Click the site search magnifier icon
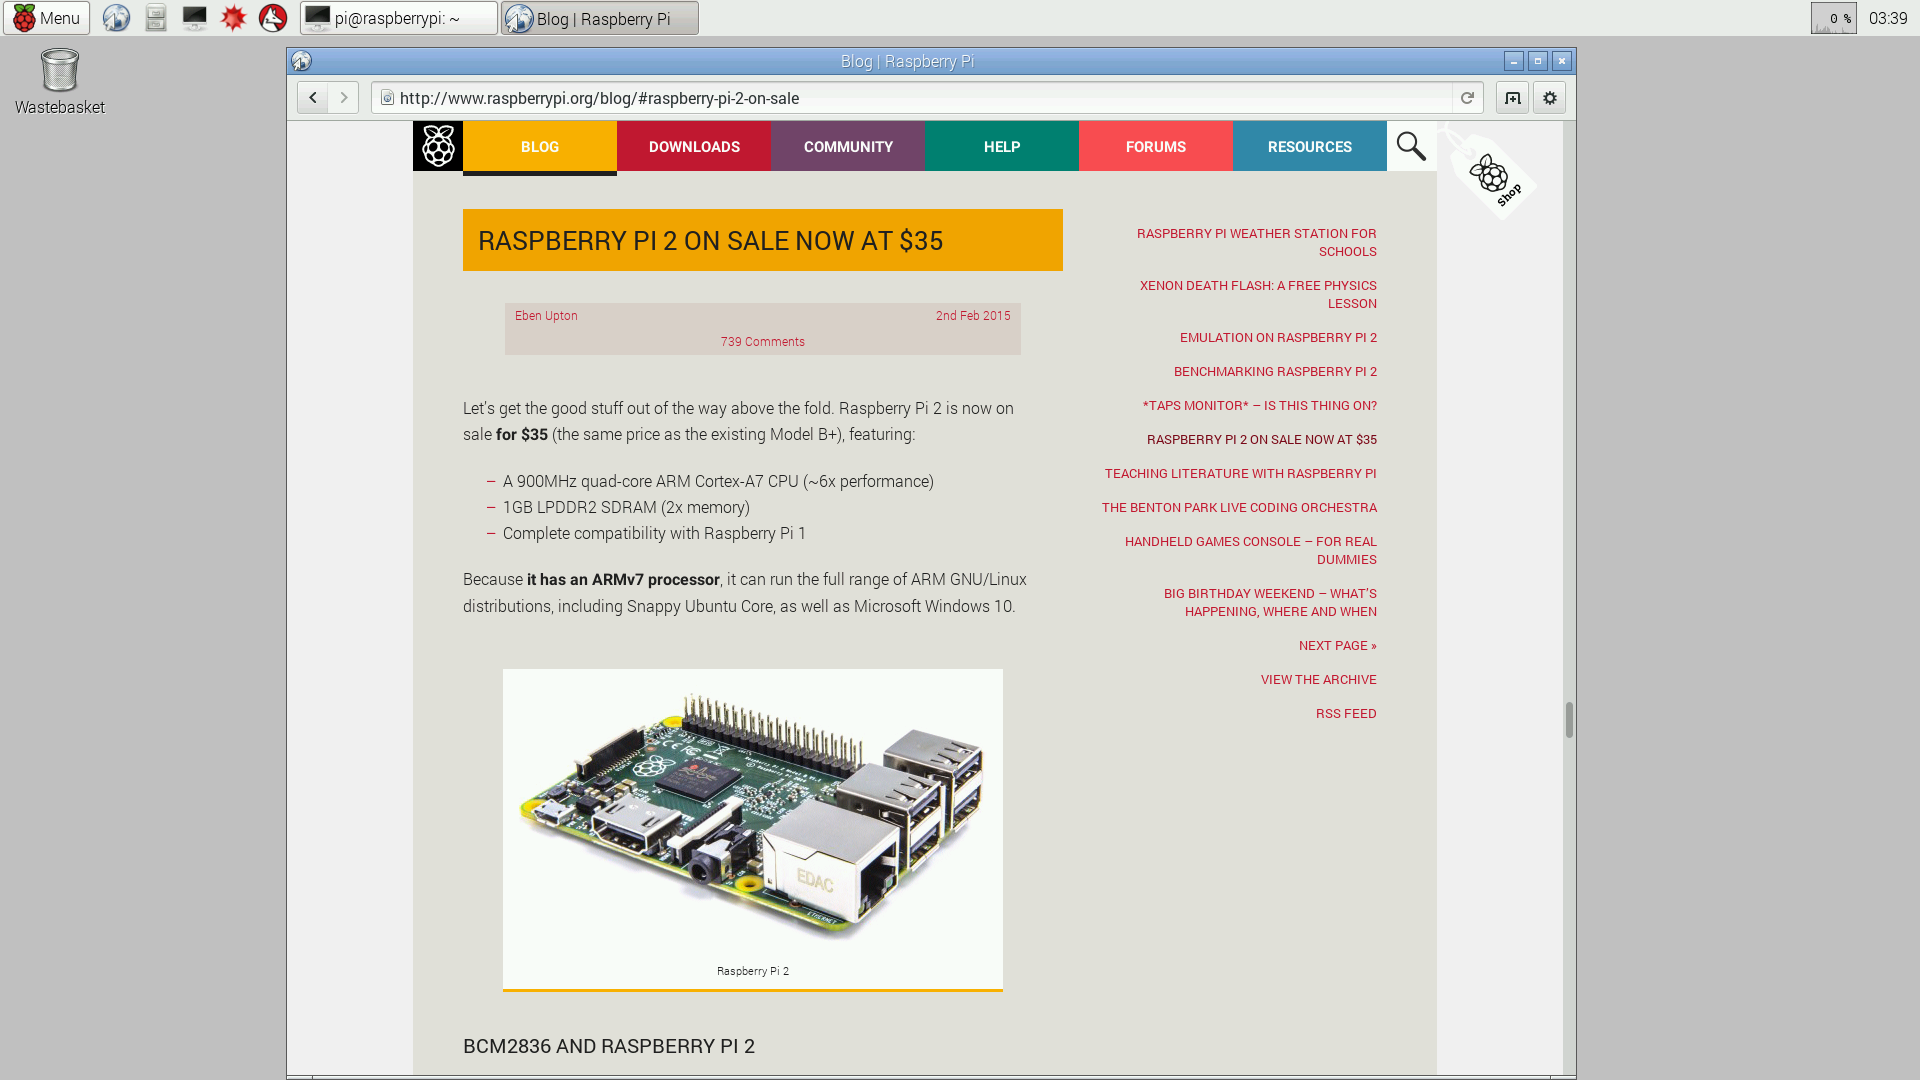 tap(1411, 146)
